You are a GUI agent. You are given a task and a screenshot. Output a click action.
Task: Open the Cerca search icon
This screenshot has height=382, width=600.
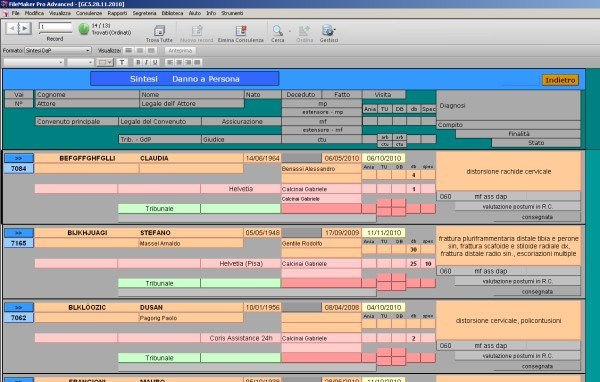277,31
